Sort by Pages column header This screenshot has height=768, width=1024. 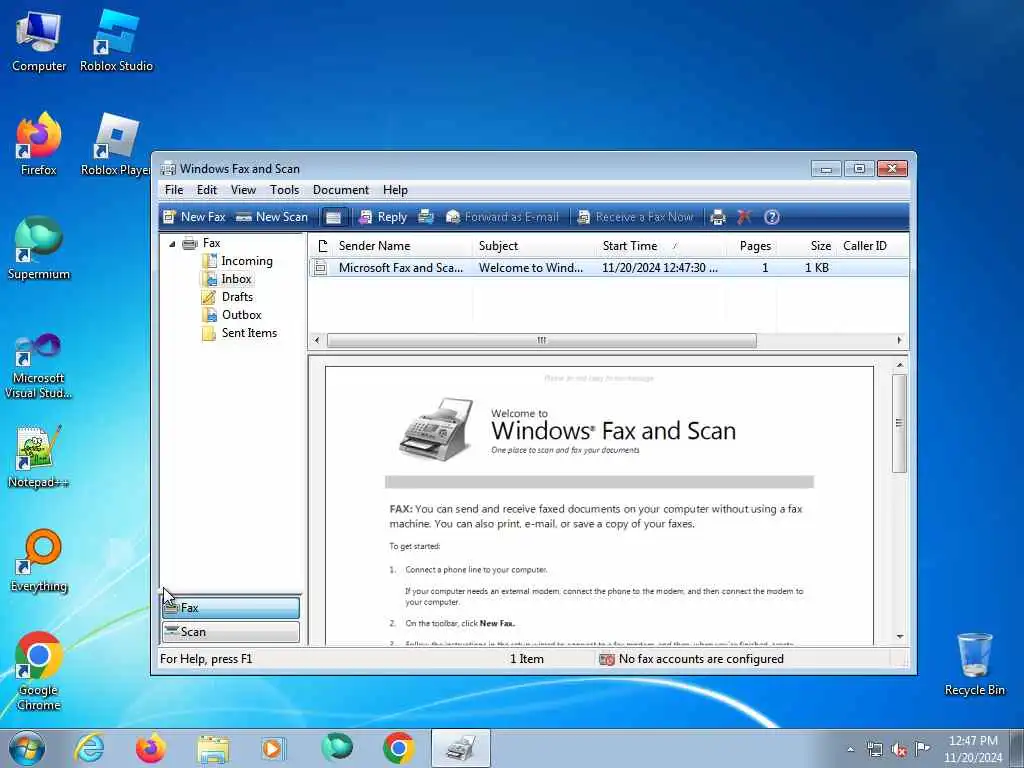coord(751,246)
